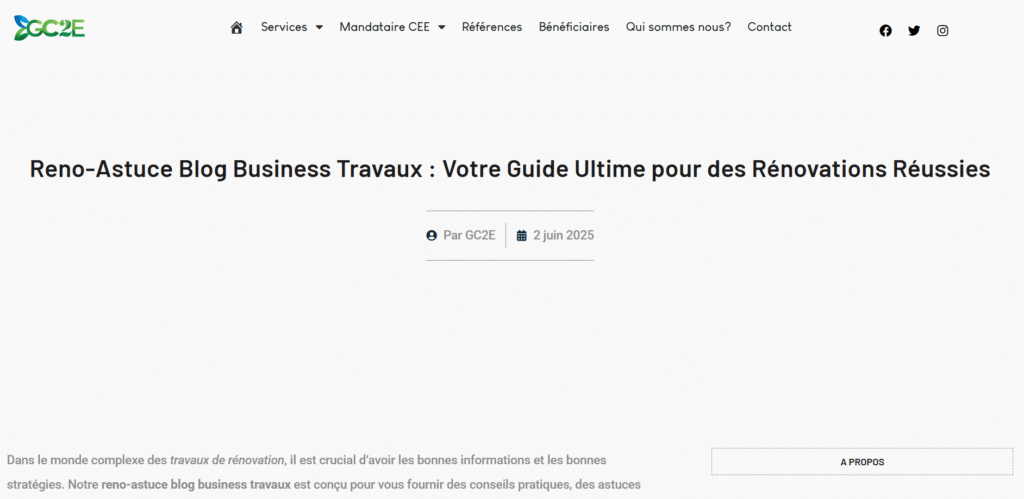This screenshot has width=1024, height=499.
Task: Navigate to Bénéficiaires
Action: coord(574,28)
